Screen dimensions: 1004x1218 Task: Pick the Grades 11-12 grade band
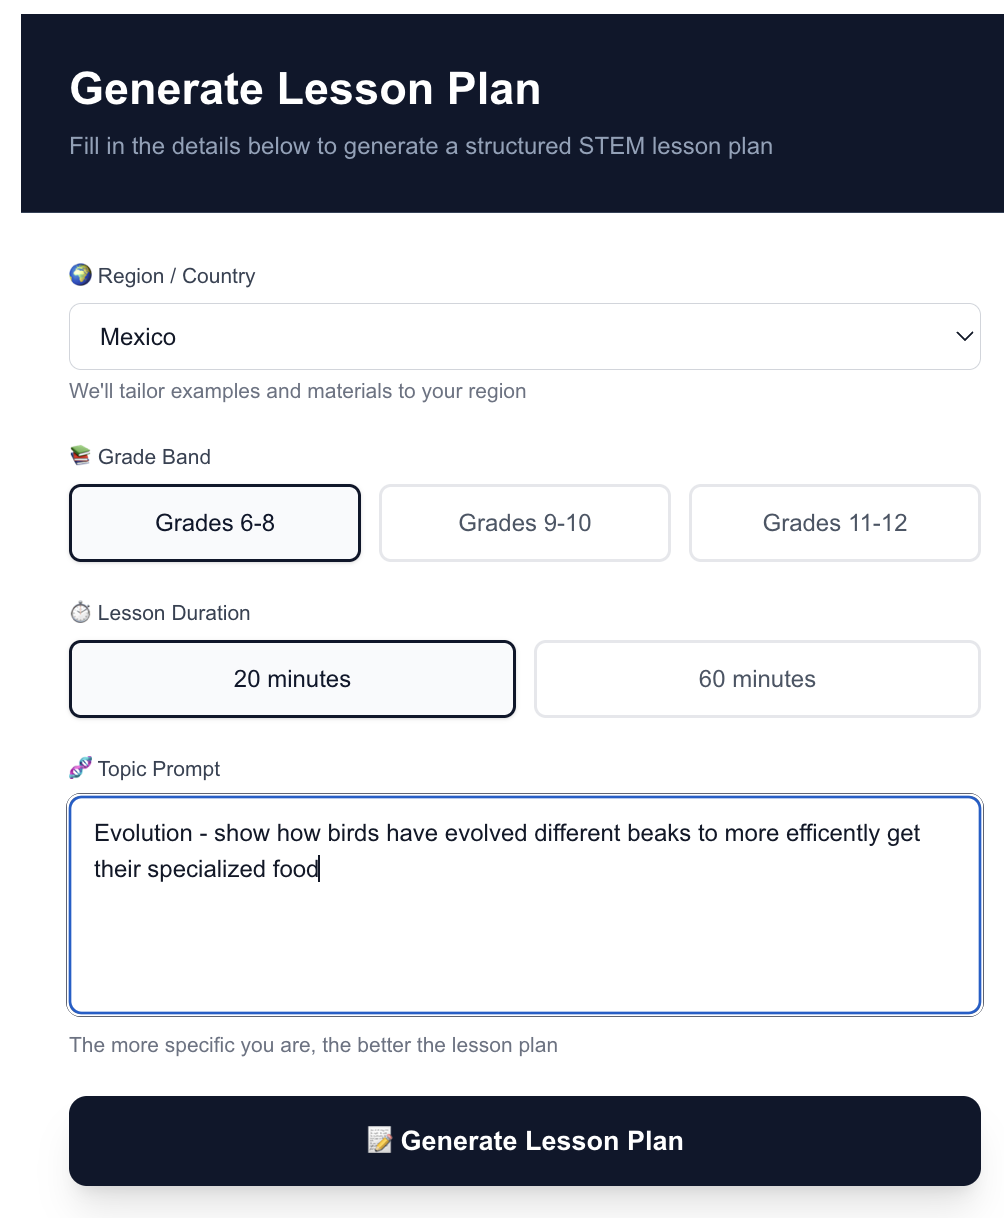pyautogui.click(x=835, y=523)
